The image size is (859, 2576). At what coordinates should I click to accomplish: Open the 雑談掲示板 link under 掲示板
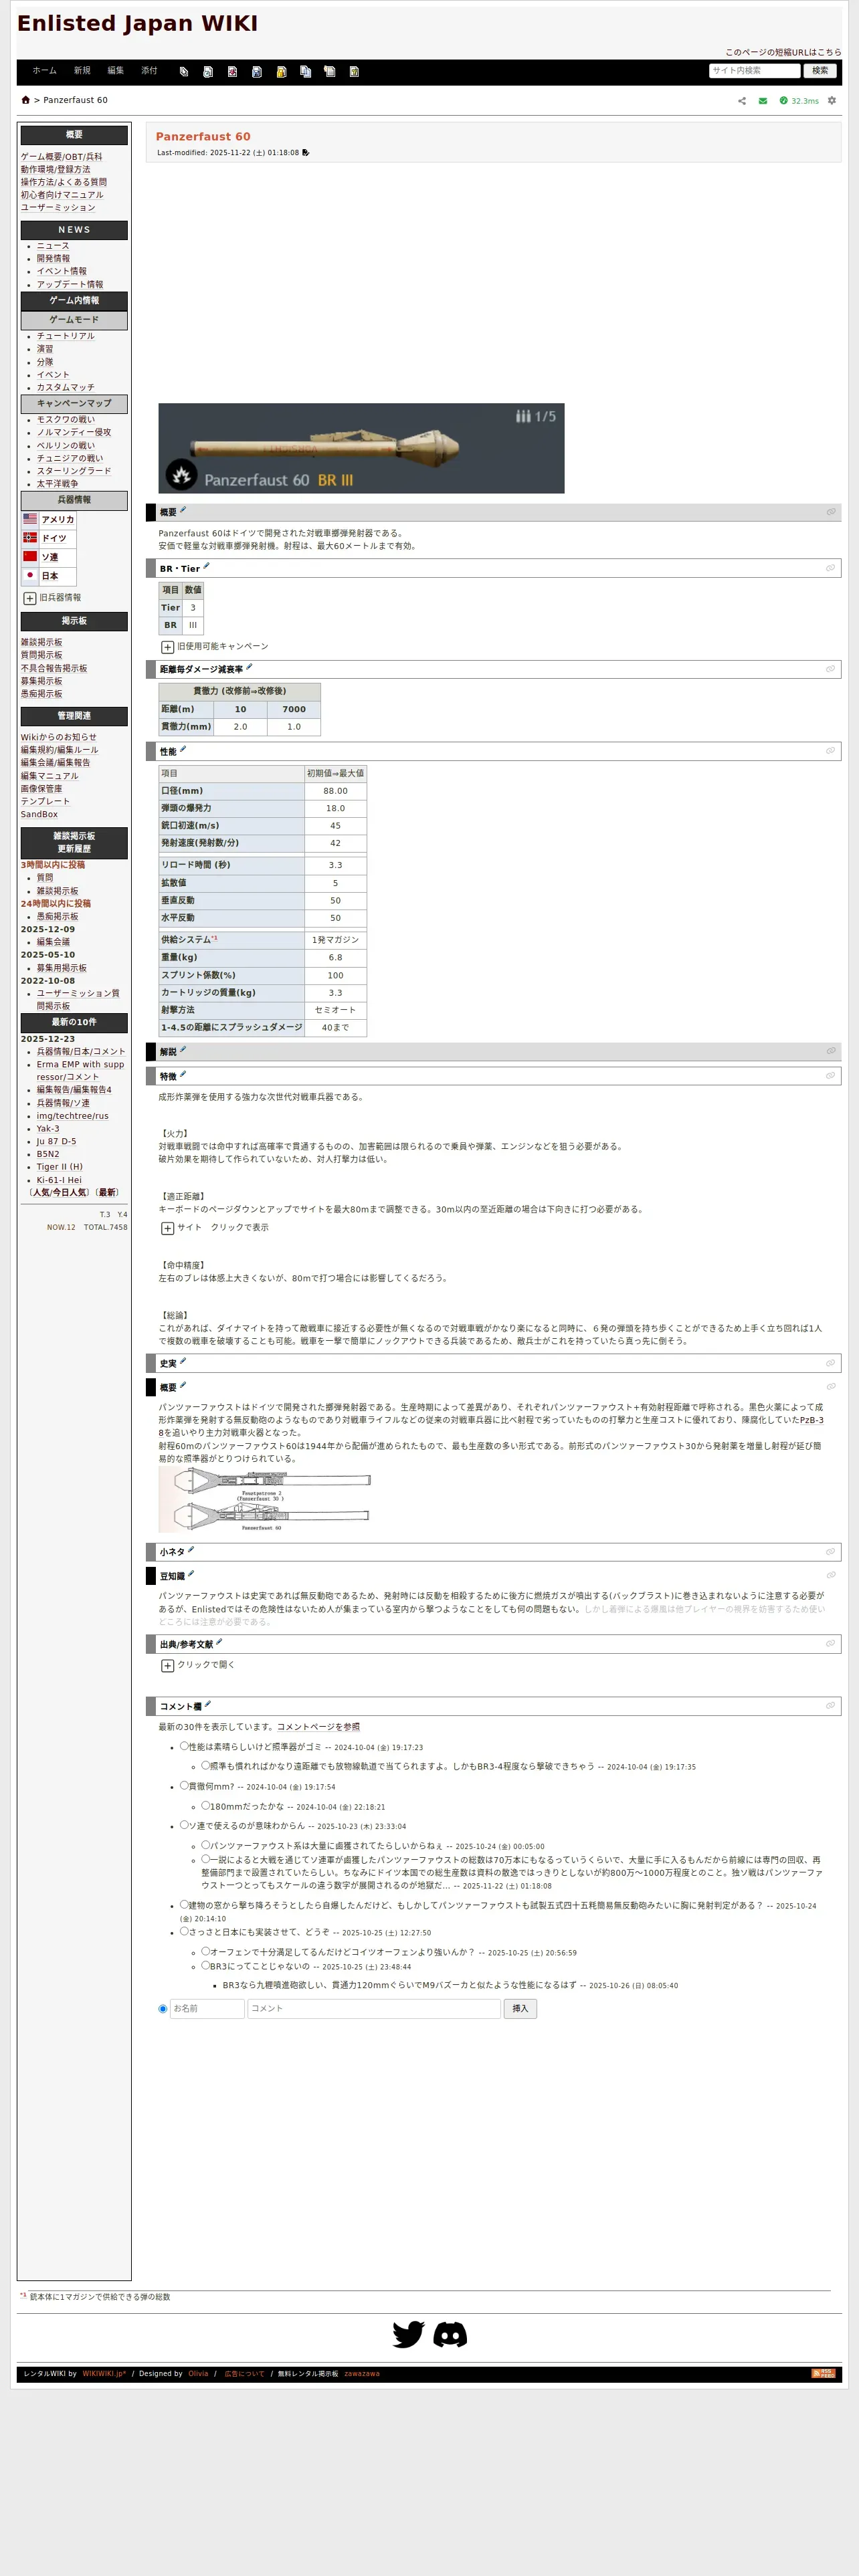click(42, 642)
